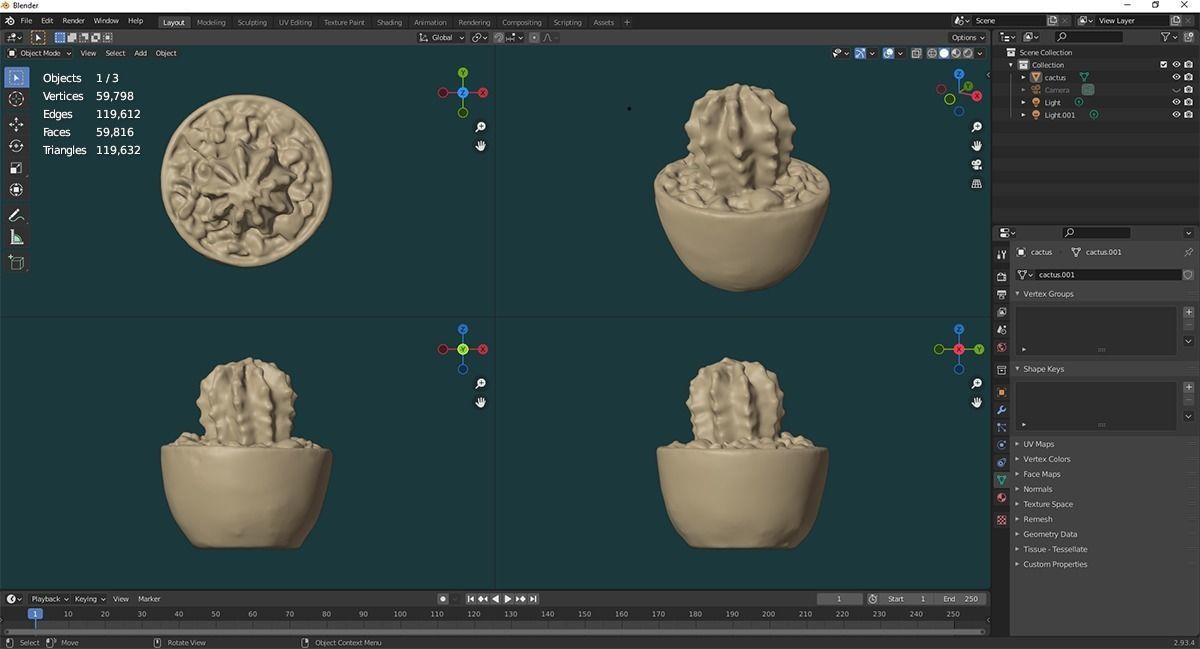Add a new vertex group
This screenshot has height=649, width=1200.
[x=1189, y=312]
